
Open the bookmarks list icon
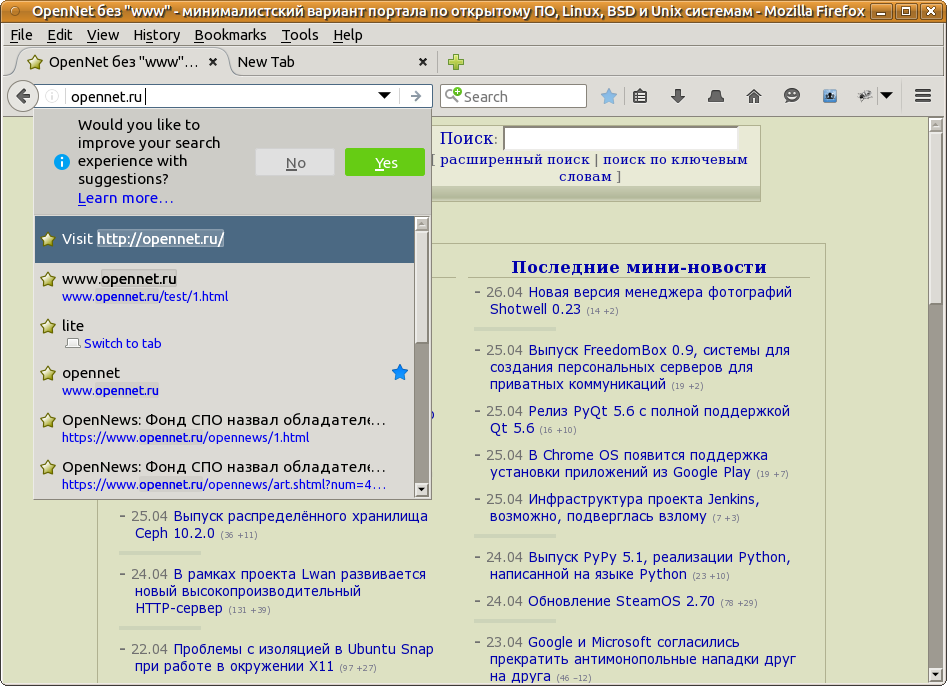pos(641,97)
